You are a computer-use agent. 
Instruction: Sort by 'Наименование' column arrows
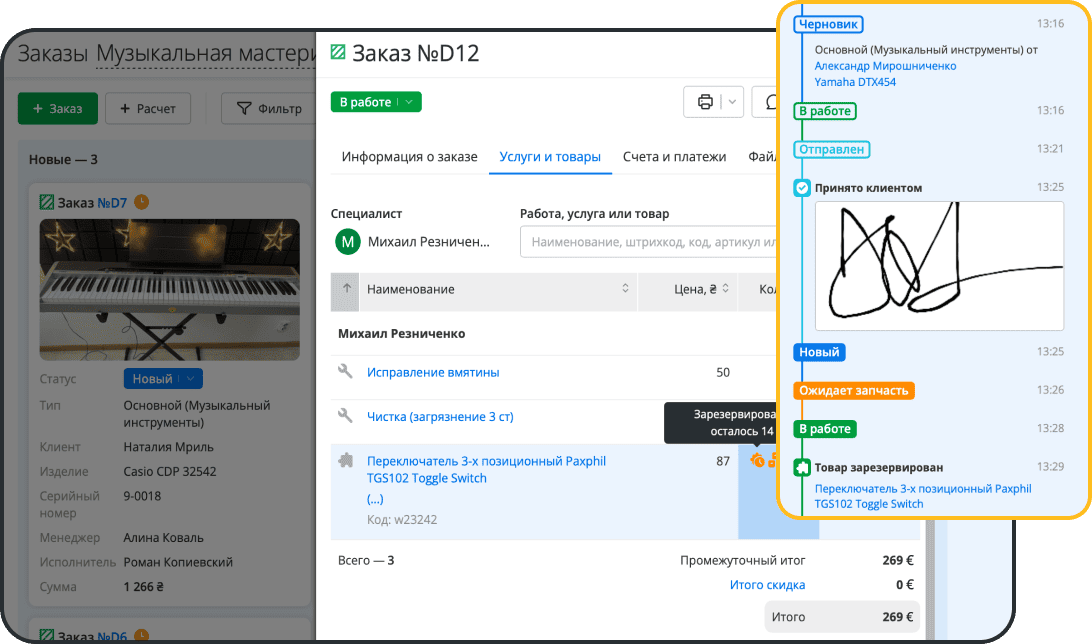click(625, 289)
